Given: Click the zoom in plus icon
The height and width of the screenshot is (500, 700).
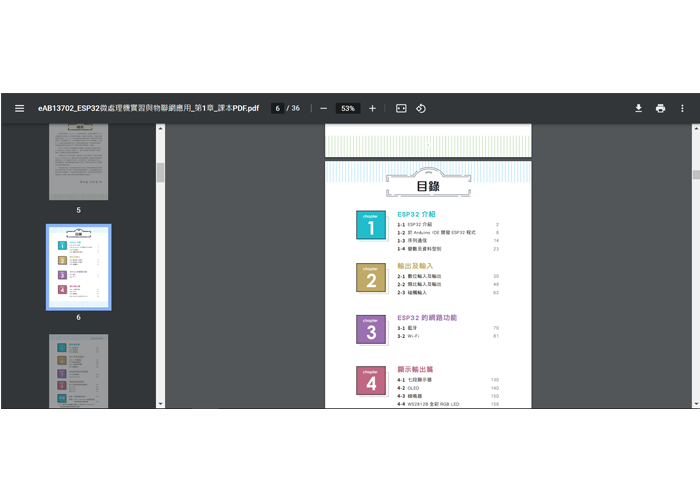Looking at the screenshot, I should click(x=373, y=108).
